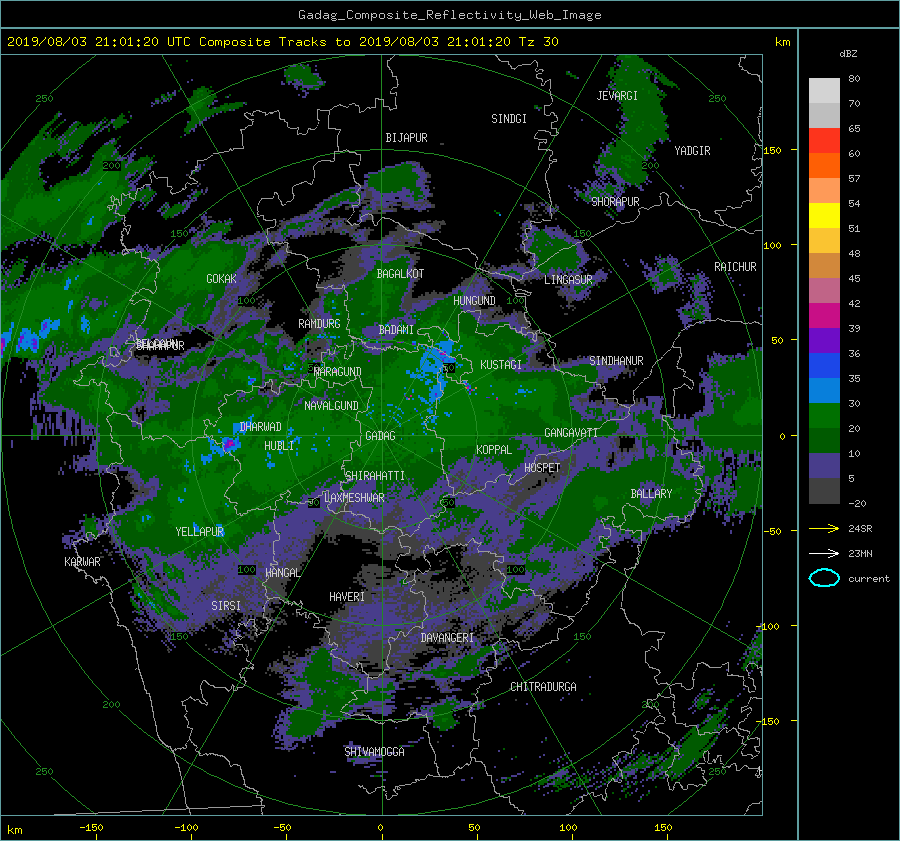The width and height of the screenshot is (900, 841).
Task: Click the JEVARGI city label
Action: tap(617, 96)
